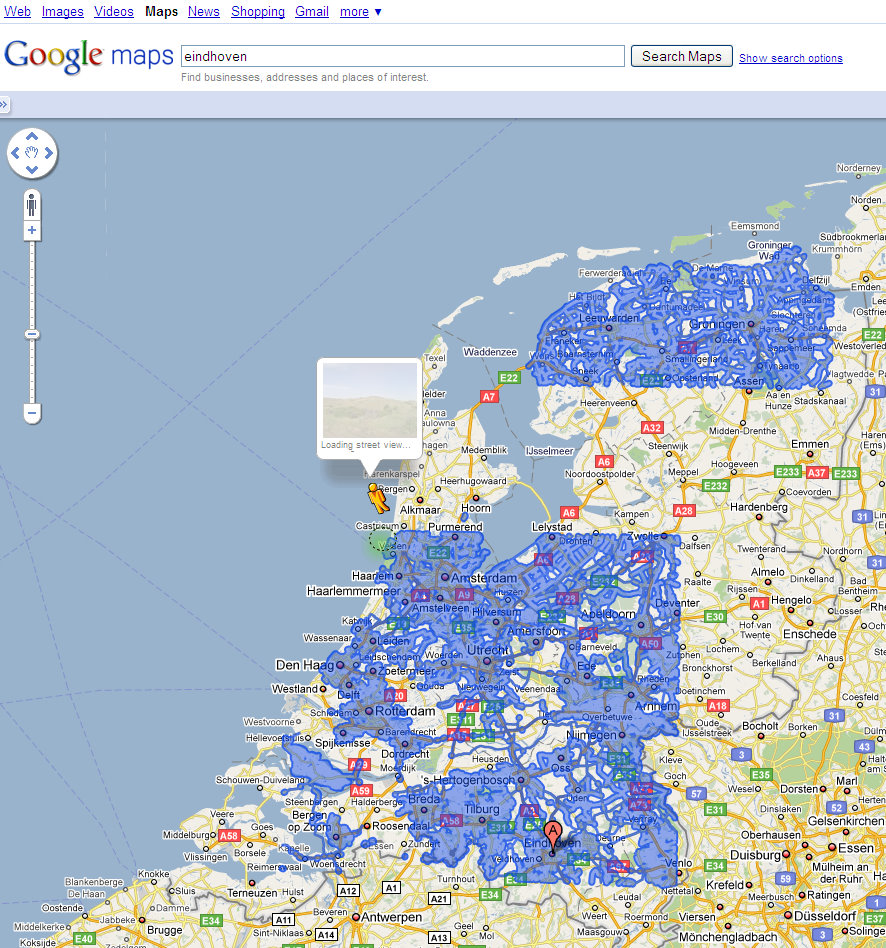The image size is (886, 948).
Task: Click the Street View pegman icon
Action: coord(32,206)
